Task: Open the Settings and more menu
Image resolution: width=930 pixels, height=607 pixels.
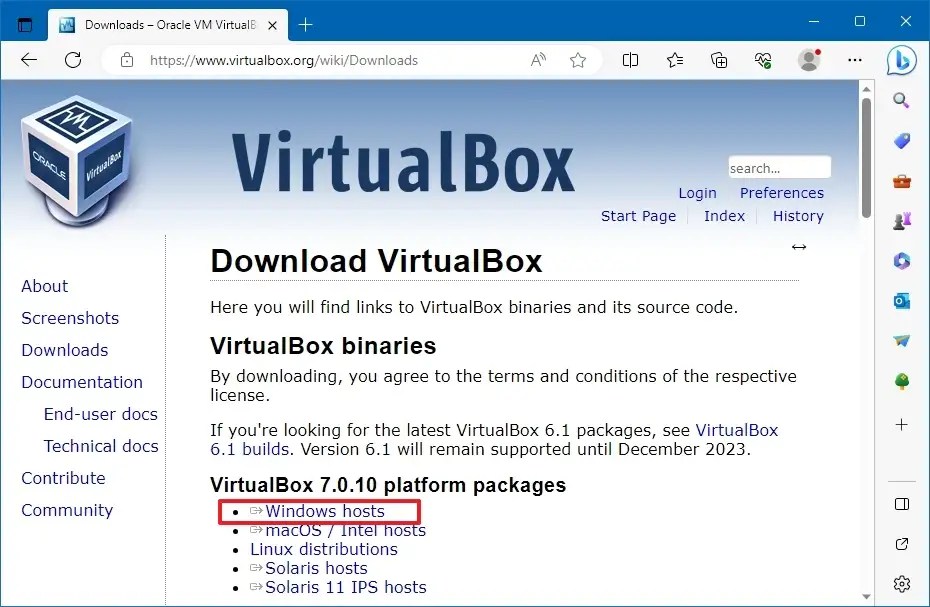Action: (x=855, y=60)
